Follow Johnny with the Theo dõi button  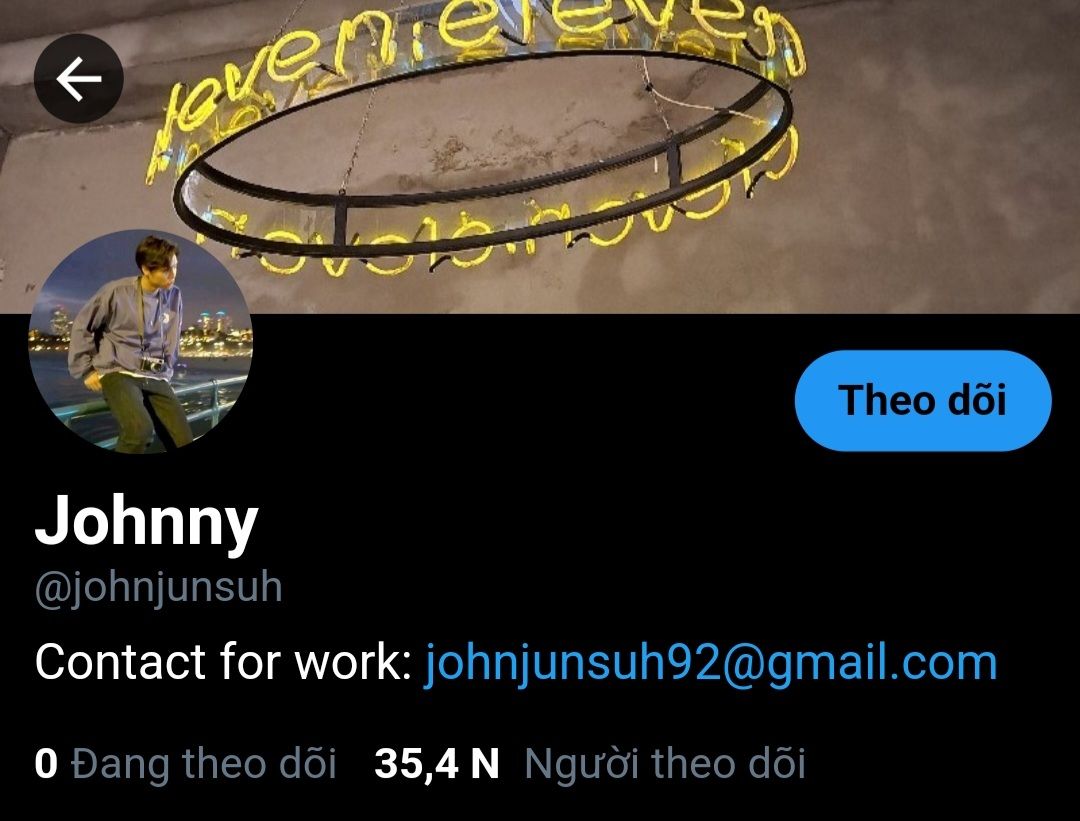(923, 400)
